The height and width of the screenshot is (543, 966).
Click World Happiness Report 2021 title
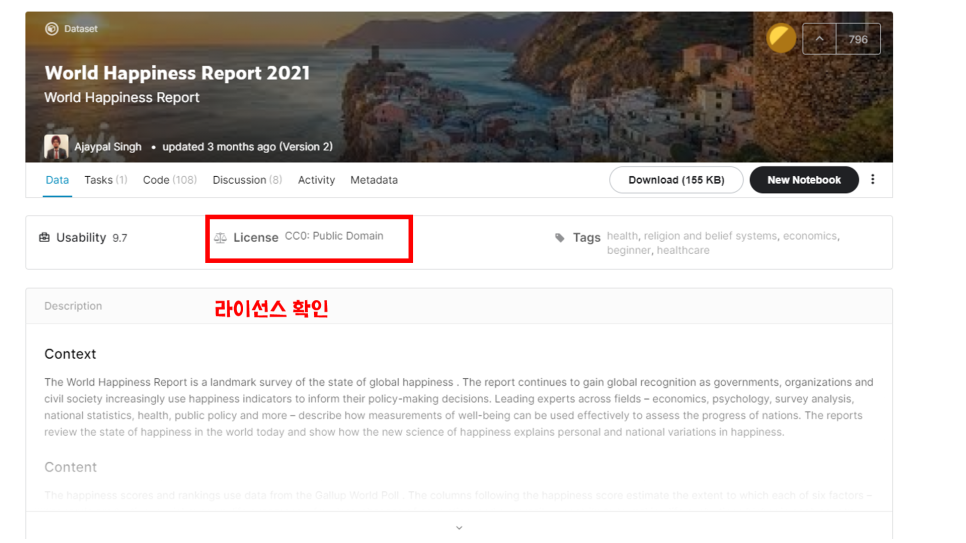(177, 73)
